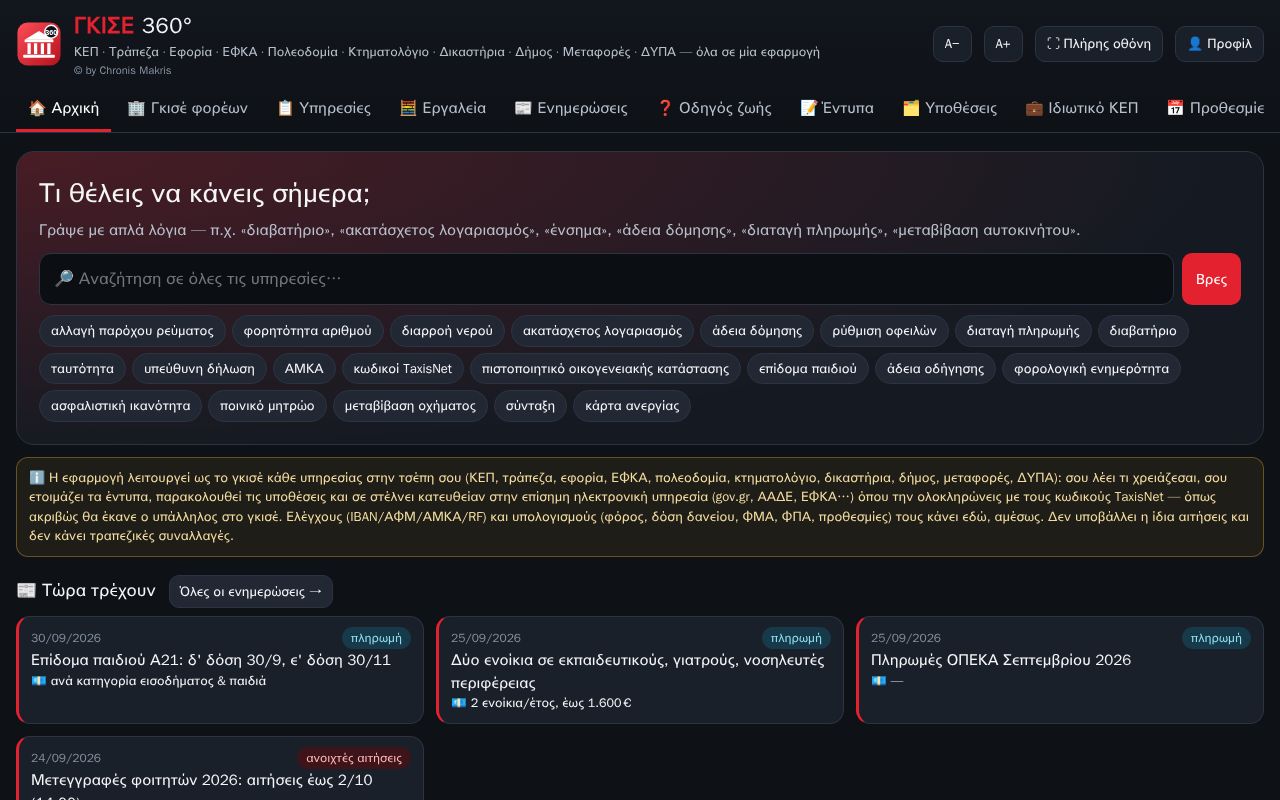1280x800 pixels.
Task: Open the Εργαλεία tab
Action: 442,108
